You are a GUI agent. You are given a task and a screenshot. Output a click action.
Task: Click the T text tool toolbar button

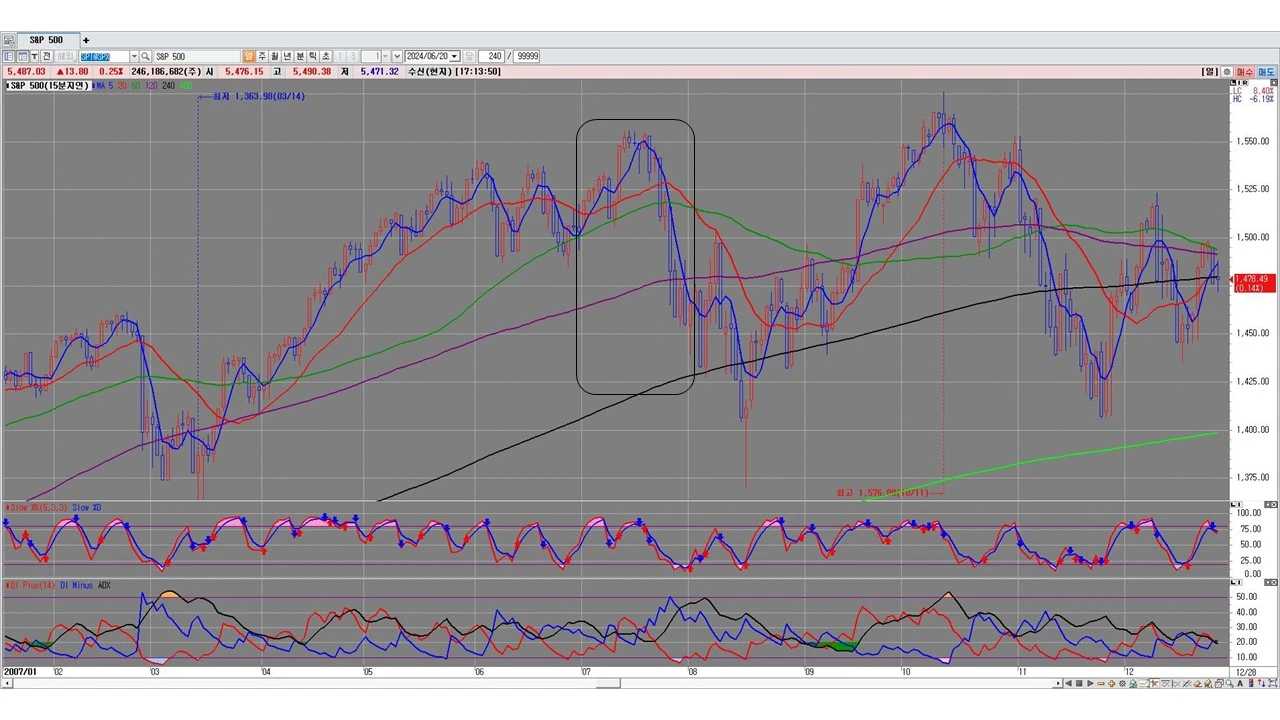(x=36, y=57)
